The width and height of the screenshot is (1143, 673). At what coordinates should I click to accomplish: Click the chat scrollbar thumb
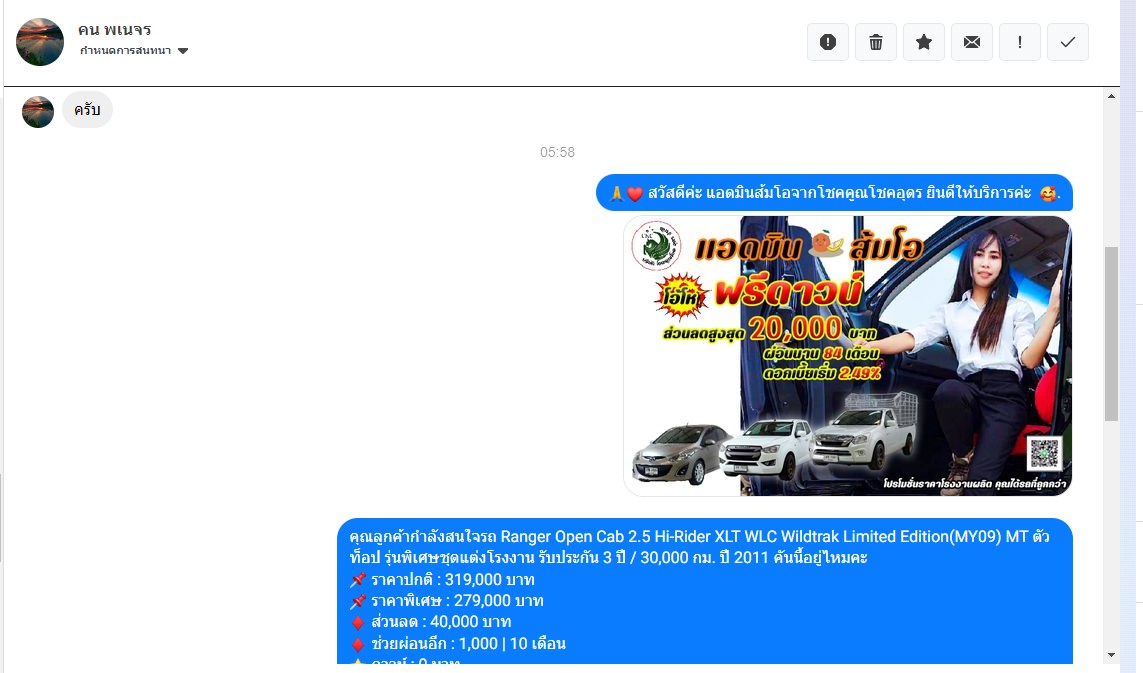1111,334
